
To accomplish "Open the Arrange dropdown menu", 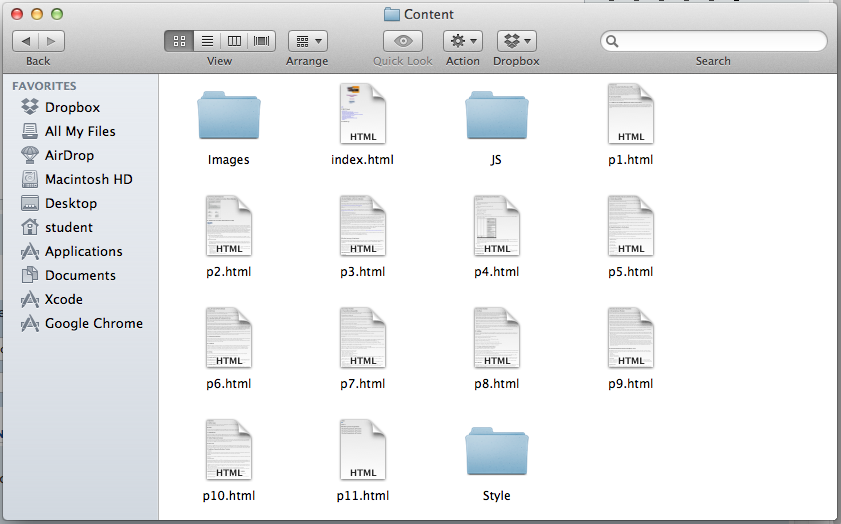I will click(x=307, y=41).
